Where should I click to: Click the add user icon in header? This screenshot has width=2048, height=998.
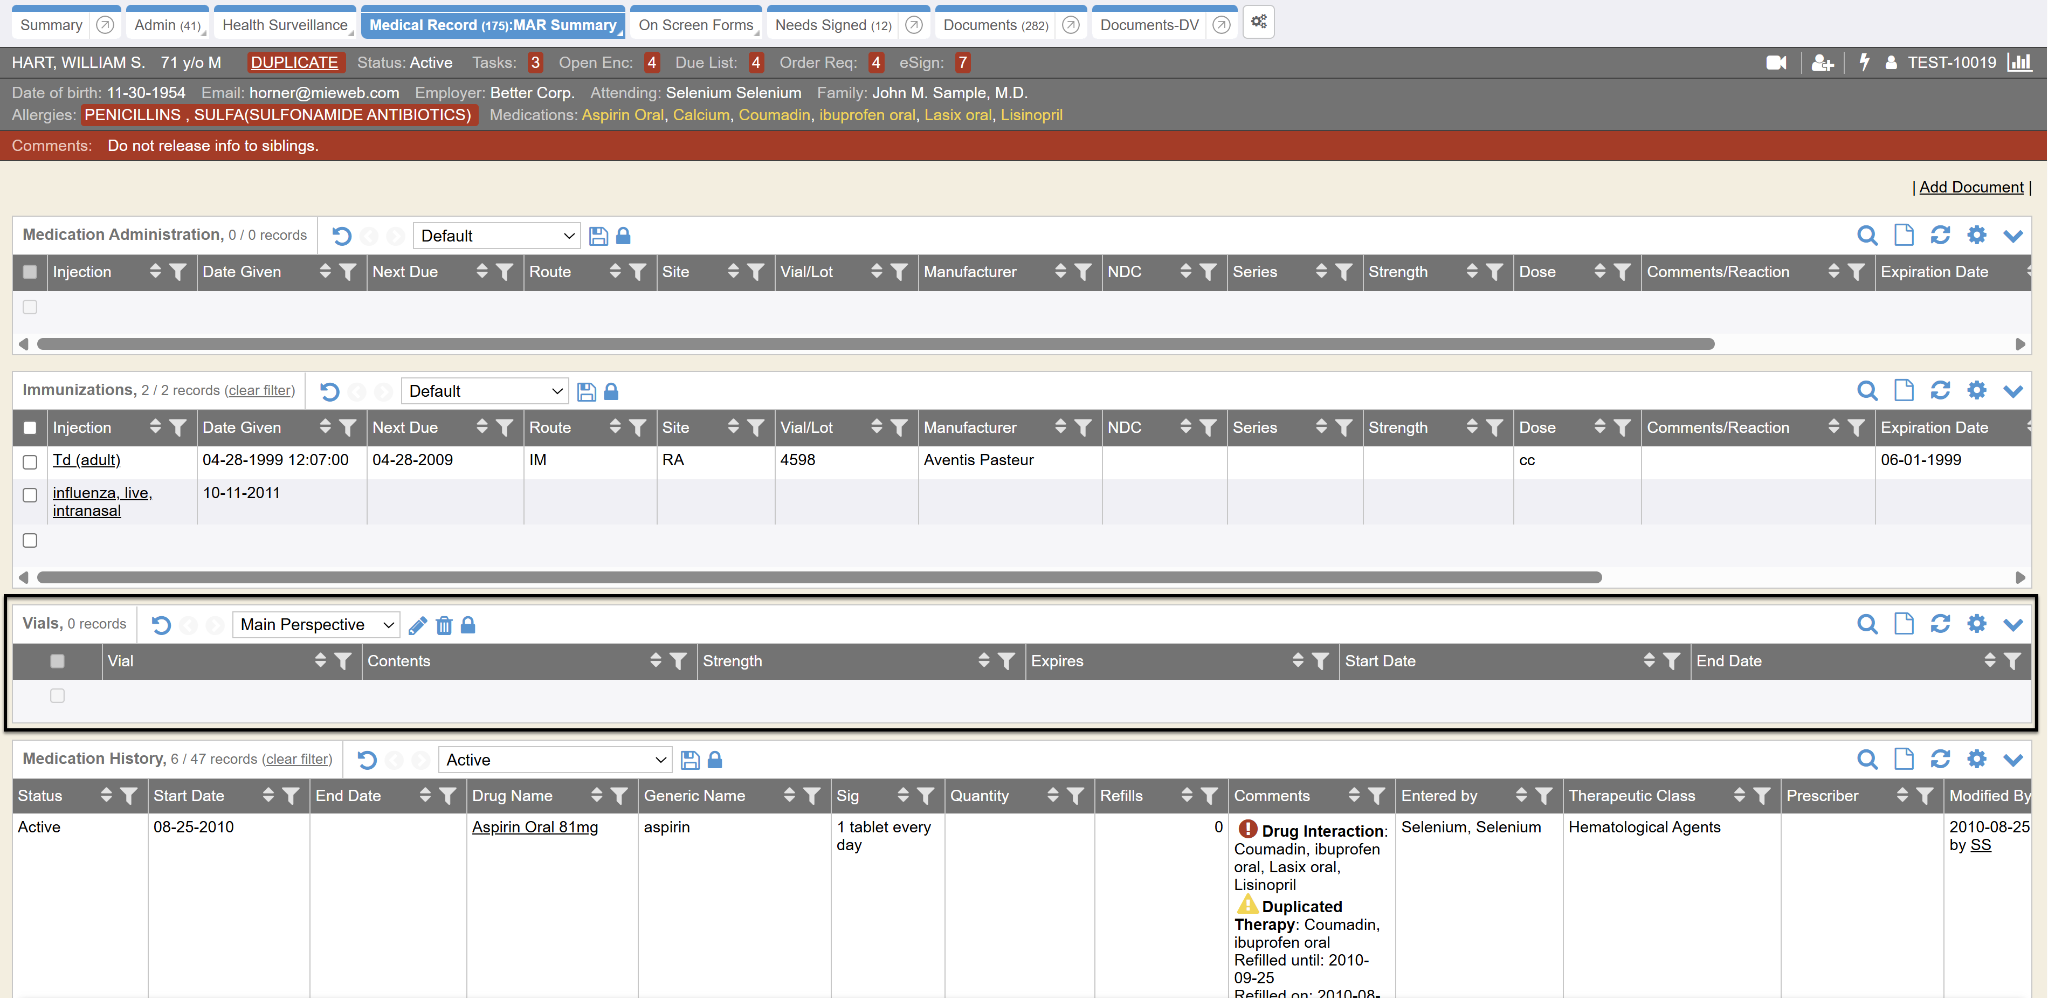click(1822, 63)
